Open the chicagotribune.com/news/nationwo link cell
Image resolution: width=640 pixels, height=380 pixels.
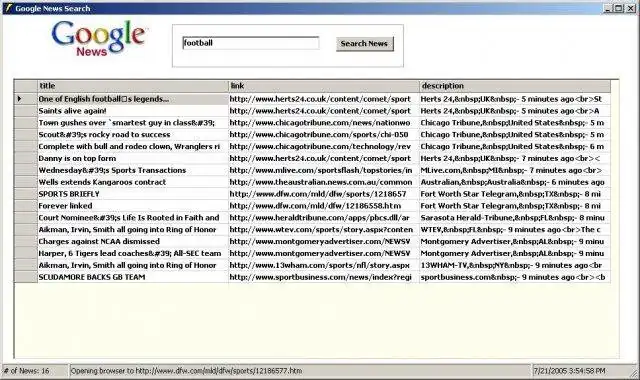324,122
